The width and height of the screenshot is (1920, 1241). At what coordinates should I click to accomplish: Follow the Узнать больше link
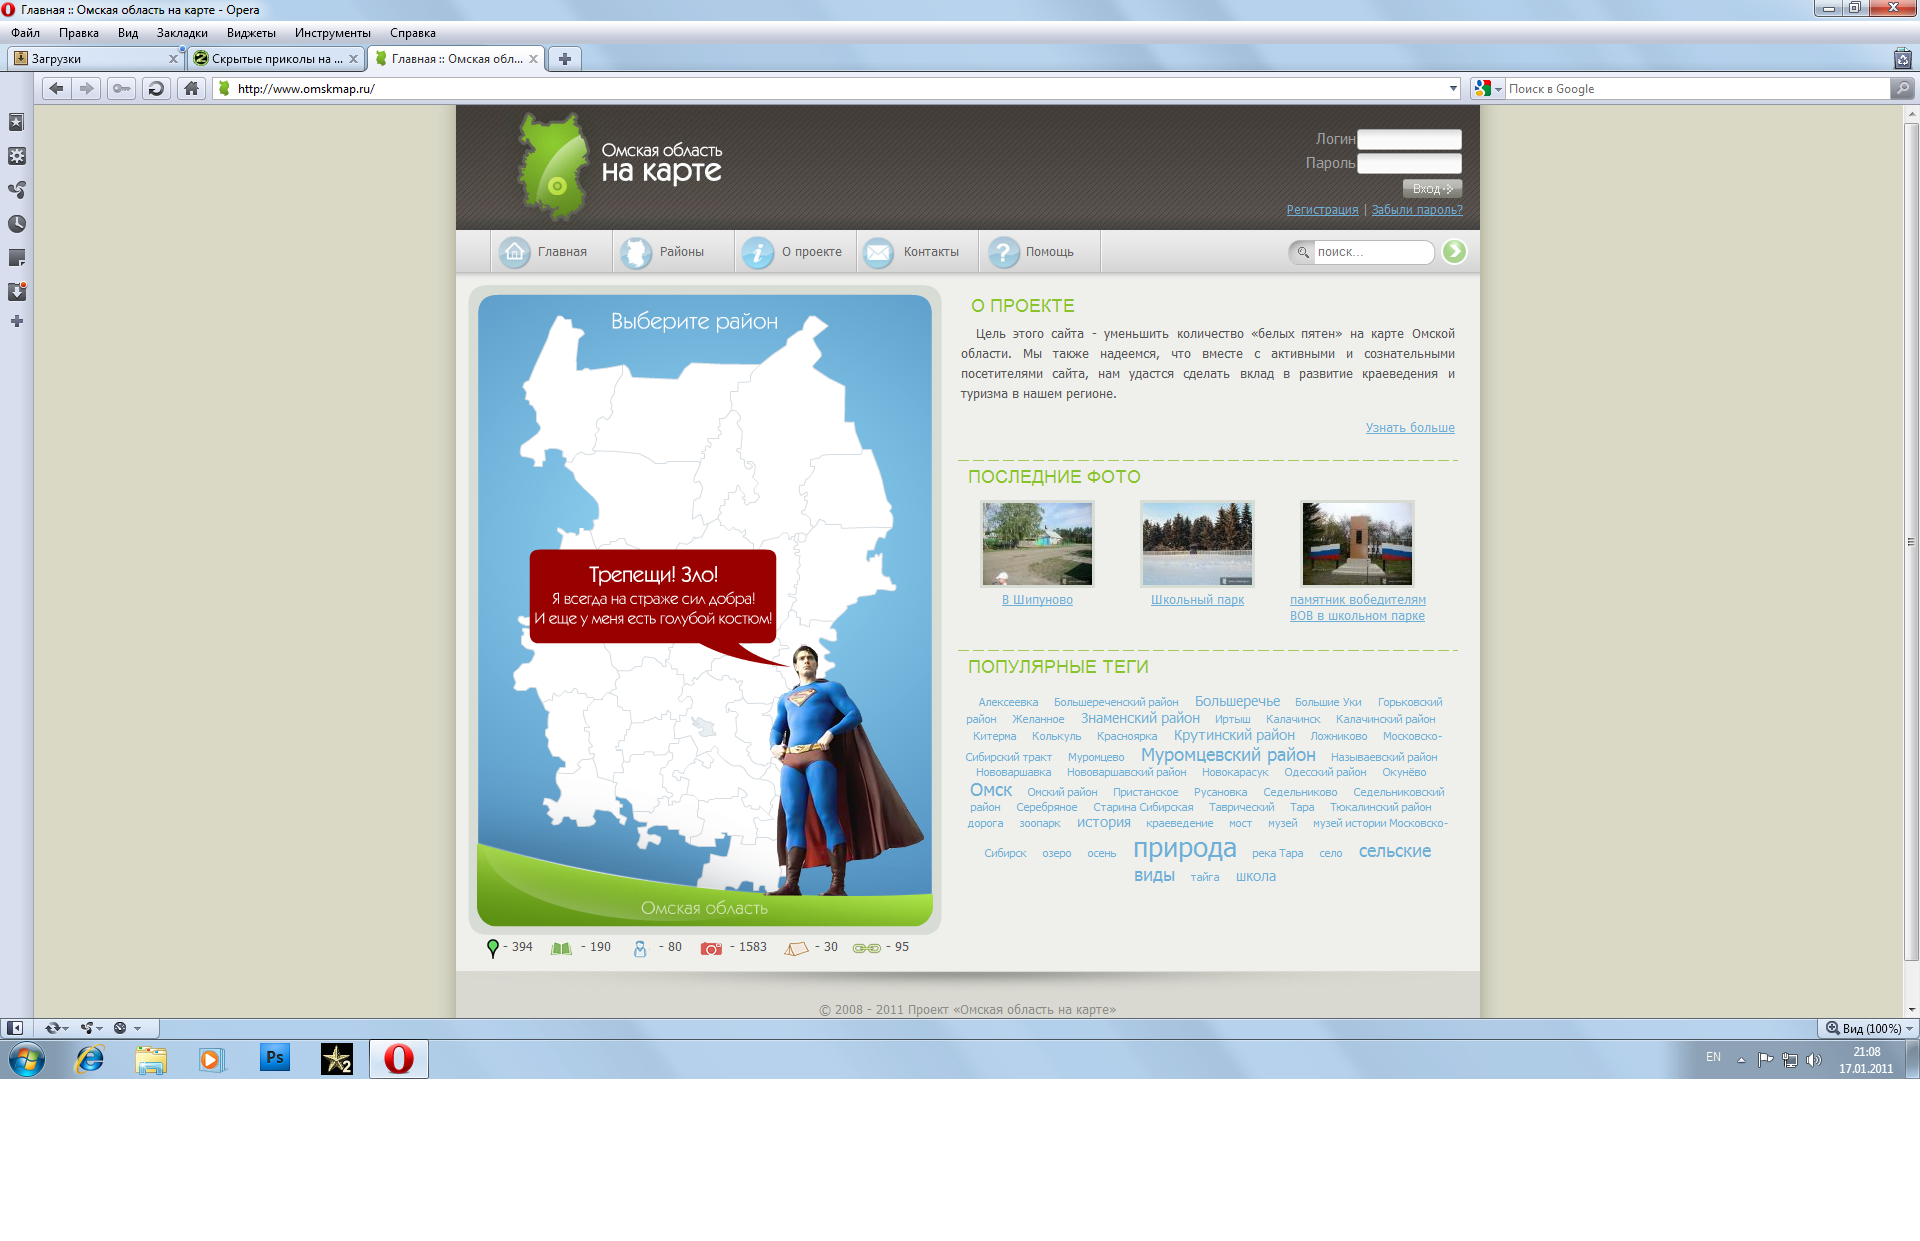[1410, 428]
